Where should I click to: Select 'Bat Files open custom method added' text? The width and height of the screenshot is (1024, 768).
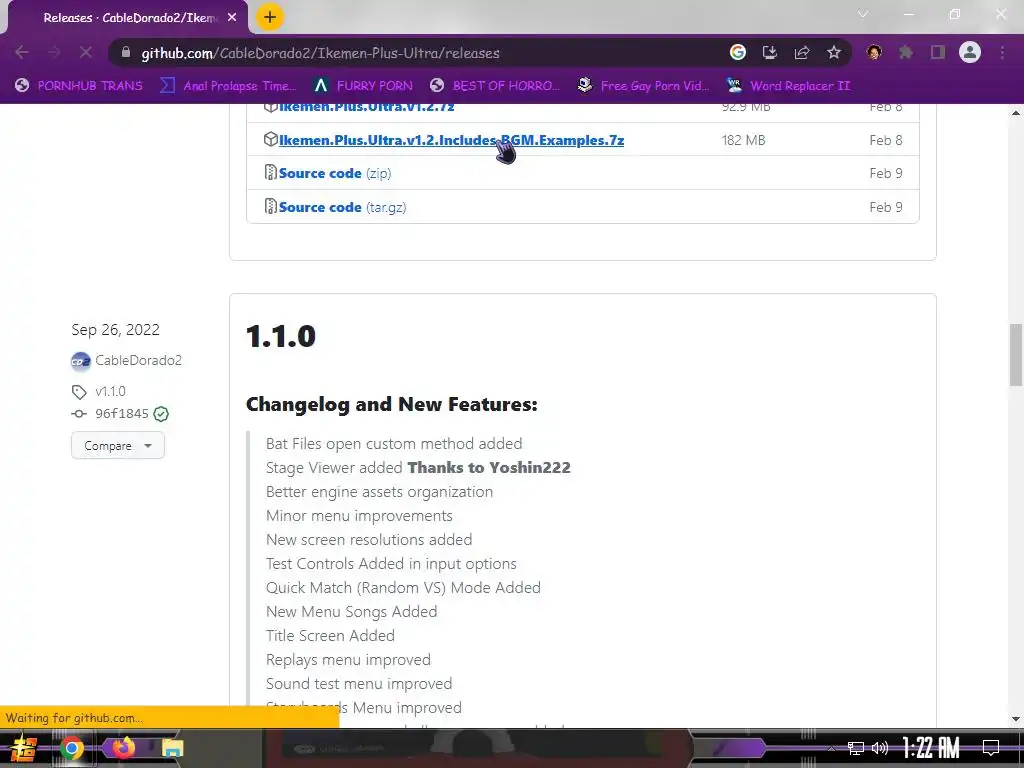click(x=394, y=443)
